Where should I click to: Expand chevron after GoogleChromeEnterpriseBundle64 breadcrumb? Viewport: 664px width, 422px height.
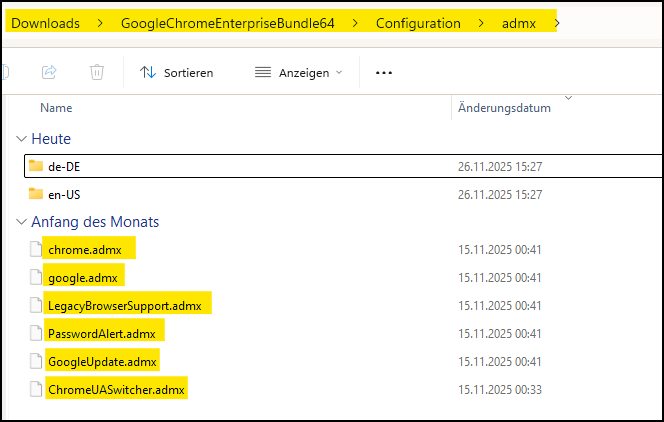pos(355,23)
